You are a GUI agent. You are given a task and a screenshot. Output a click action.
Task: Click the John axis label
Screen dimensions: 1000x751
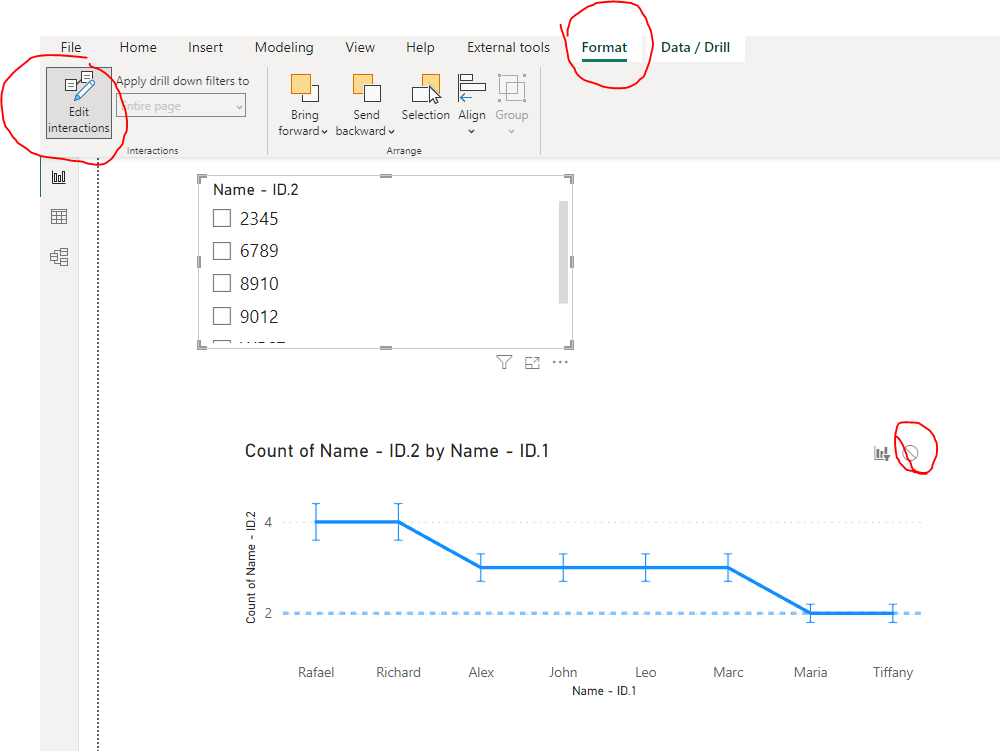(563, 672)
